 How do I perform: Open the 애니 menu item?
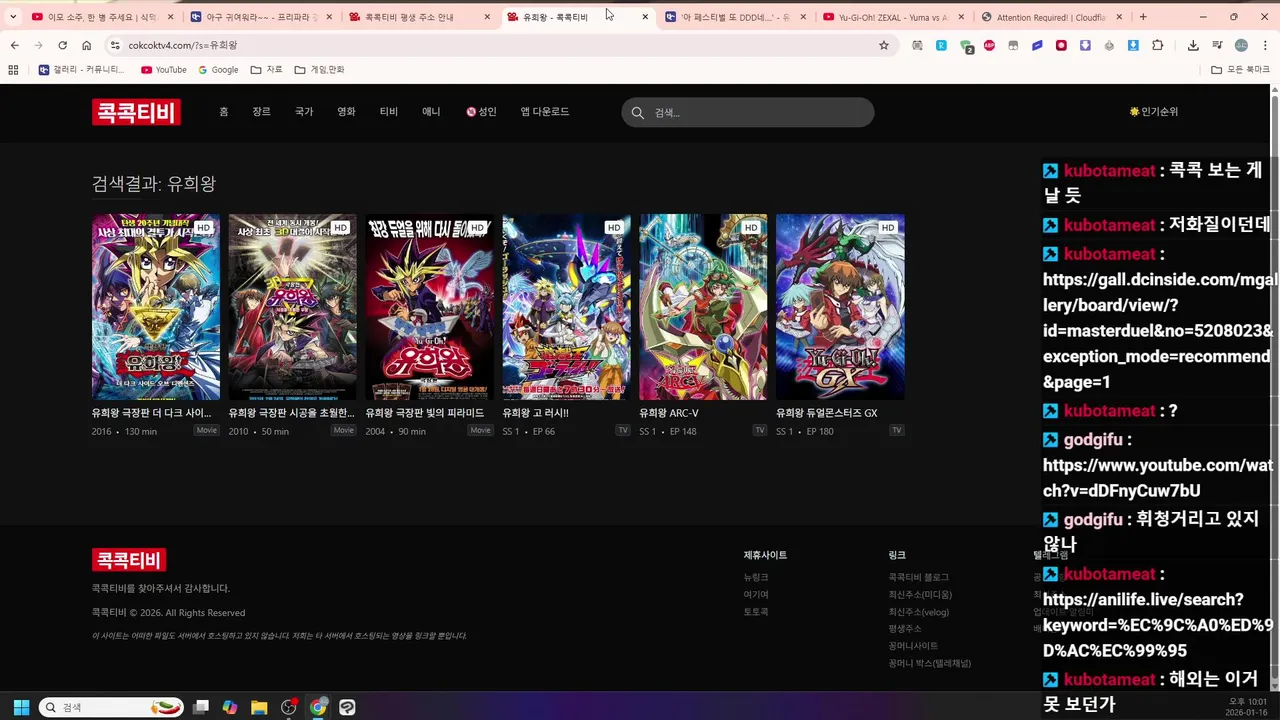tap(431, 112)
